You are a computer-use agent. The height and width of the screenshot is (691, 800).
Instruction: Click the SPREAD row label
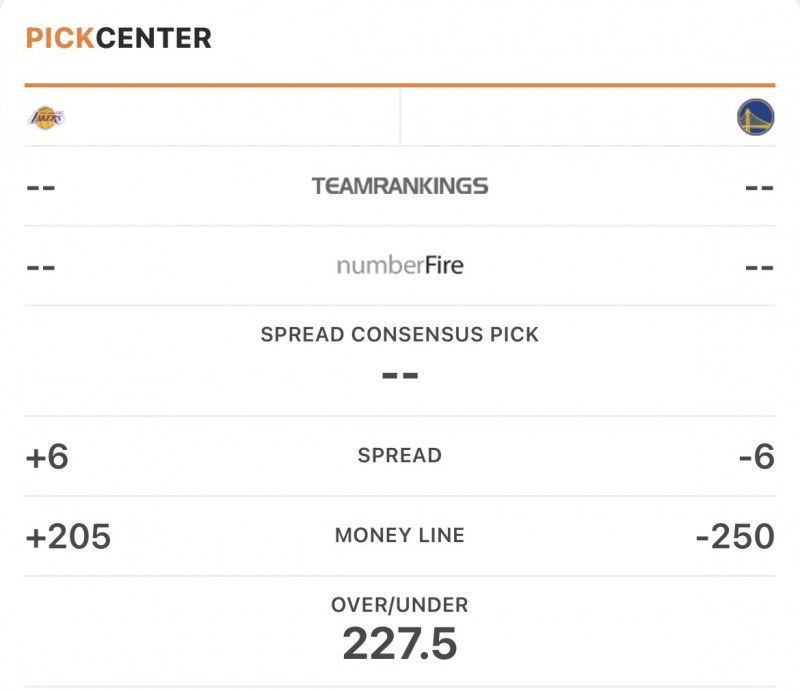400,456
